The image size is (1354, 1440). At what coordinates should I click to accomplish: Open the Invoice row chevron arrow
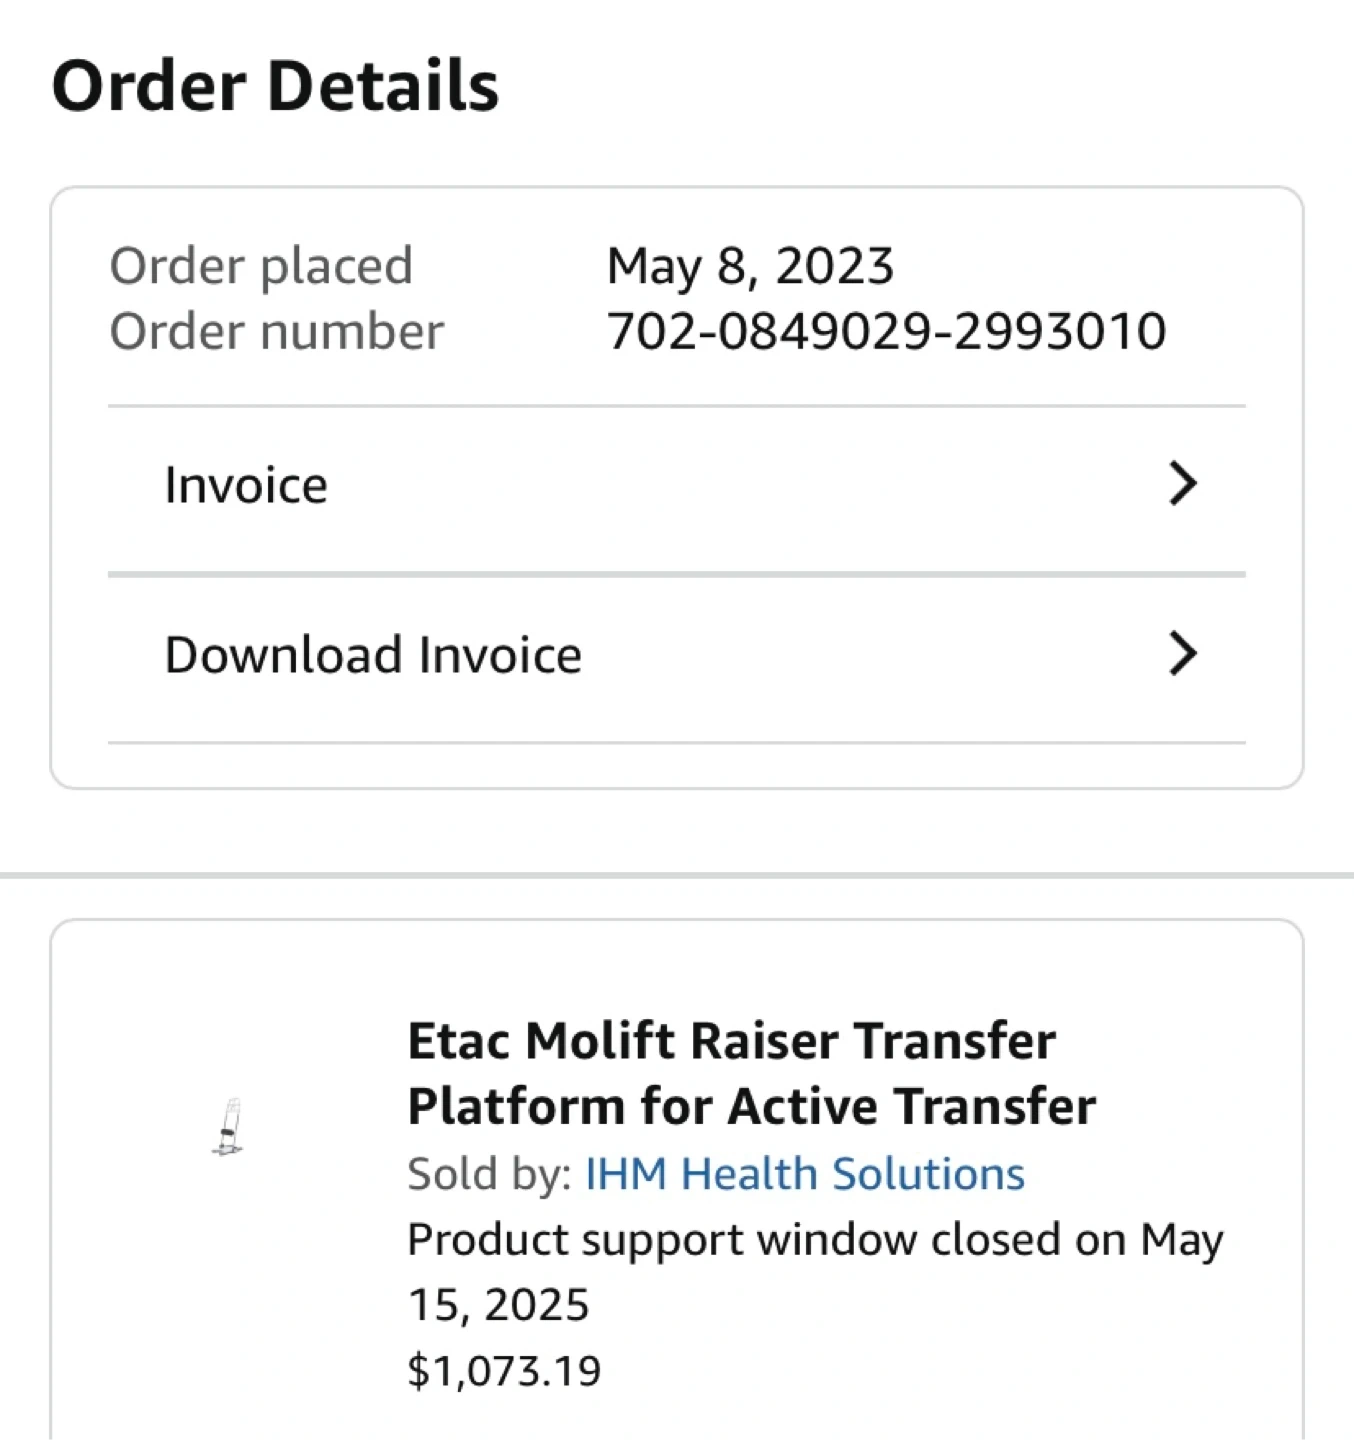[1182, 485]
